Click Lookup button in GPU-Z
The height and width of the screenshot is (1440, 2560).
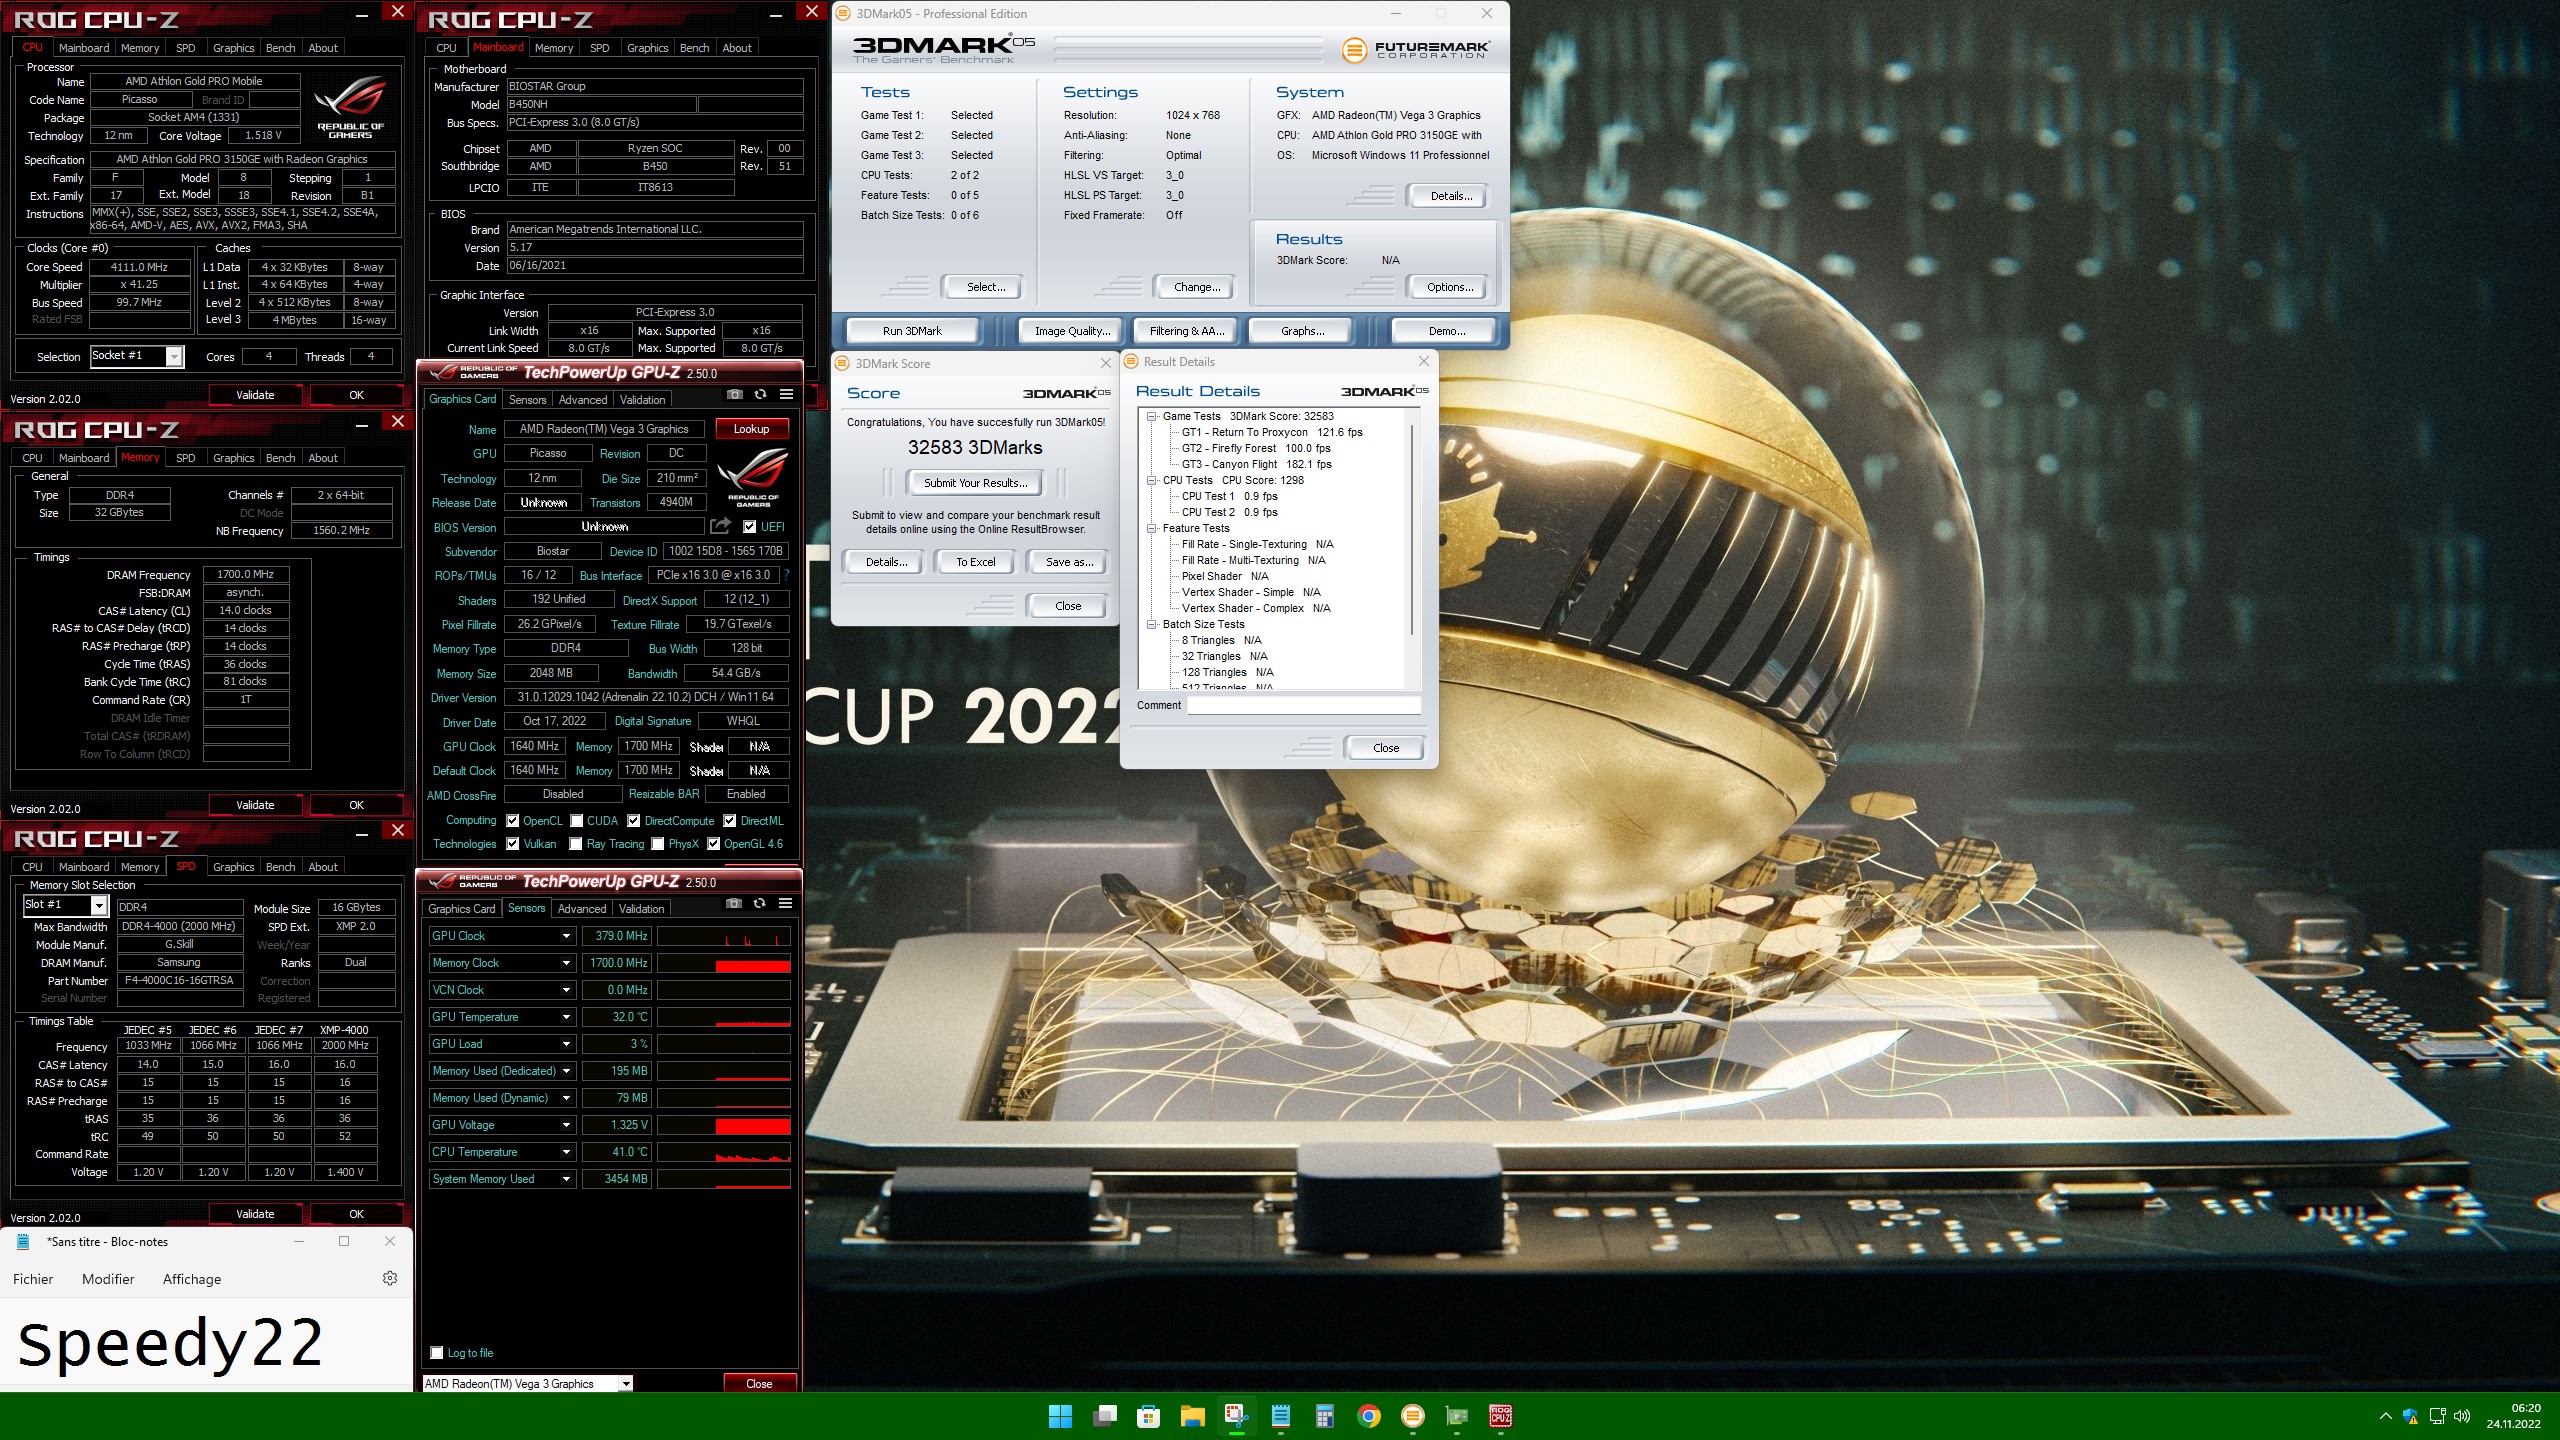[751, 429]
